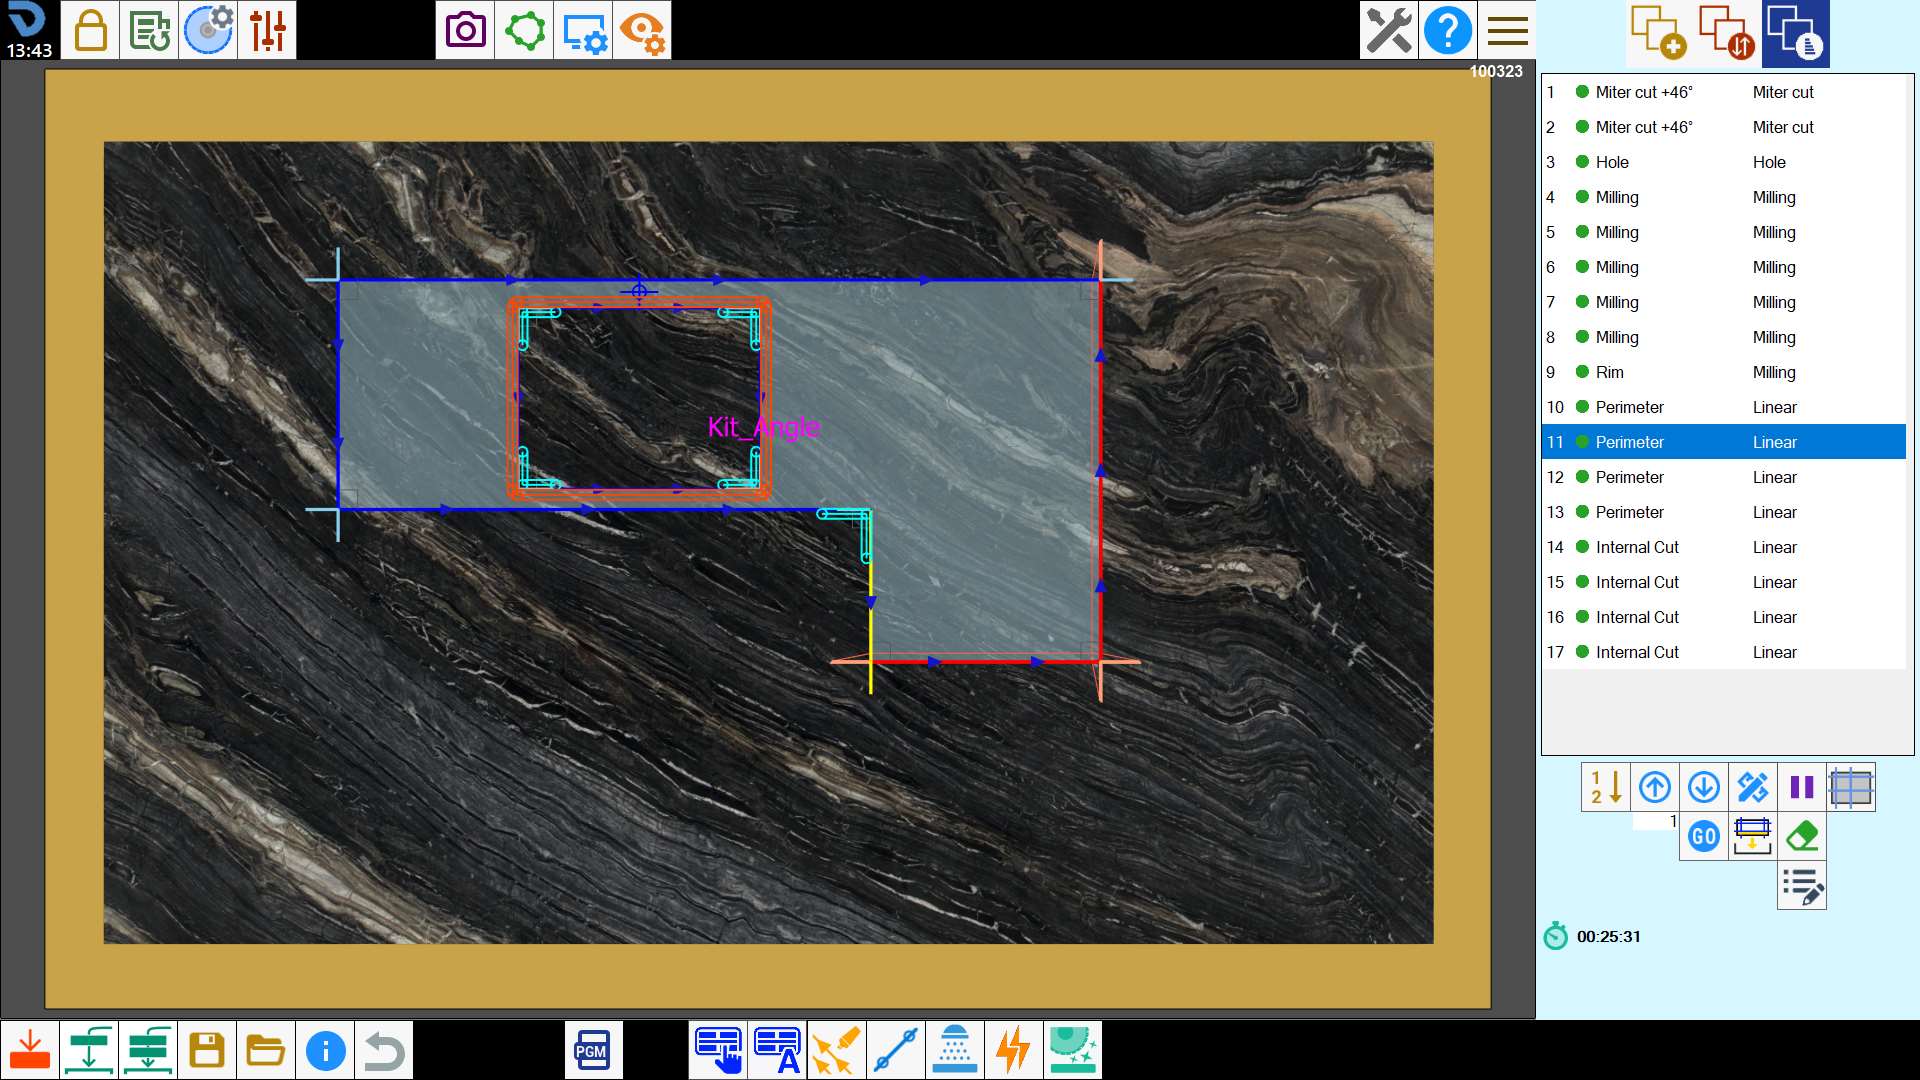Image resolution: width=1920 pixels, height=1080 pixels.
Task: Open the help question mark
Action: pos(1448,30)
